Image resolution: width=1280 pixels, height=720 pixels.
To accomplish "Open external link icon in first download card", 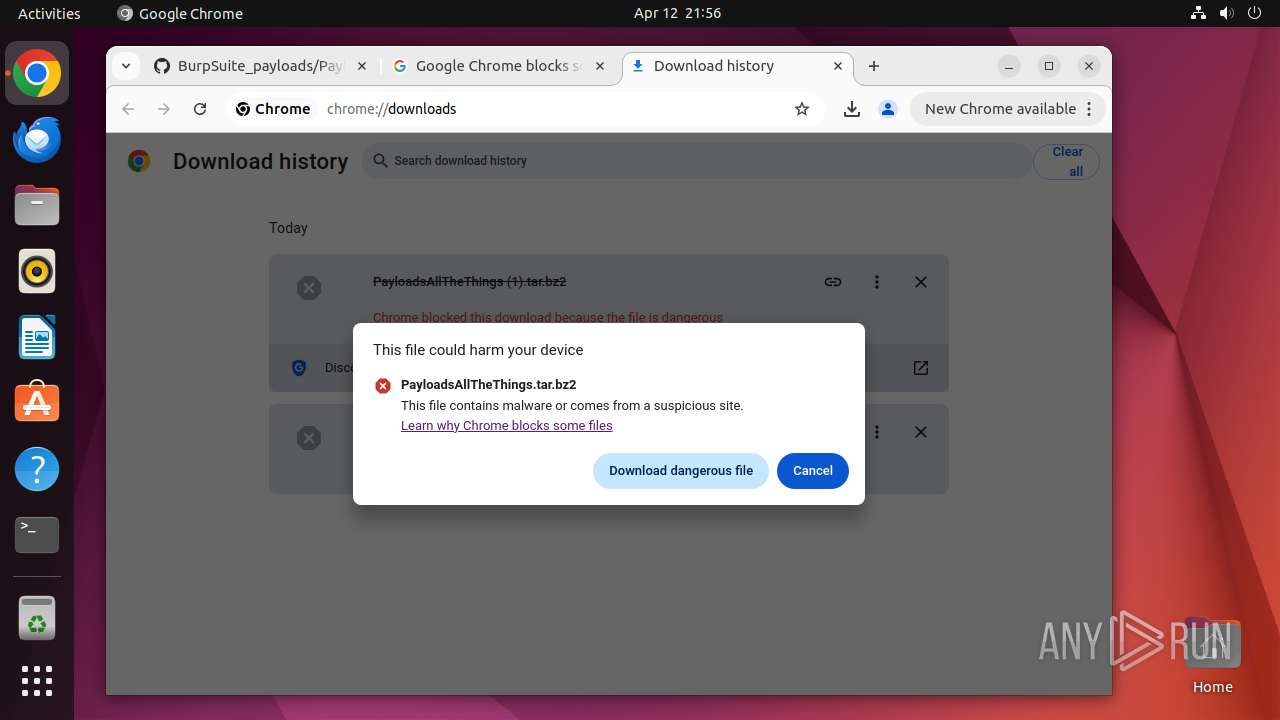I will click(921, 368).
